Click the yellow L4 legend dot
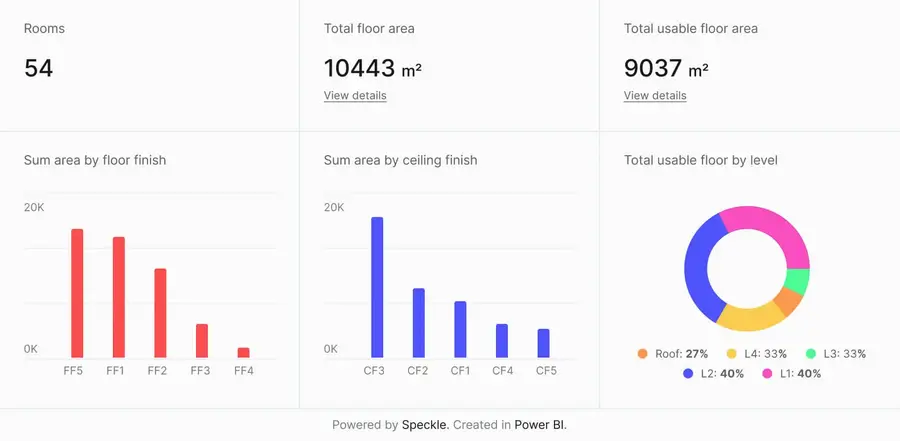Viewport: 900px width, 441px height. [732, 354]
